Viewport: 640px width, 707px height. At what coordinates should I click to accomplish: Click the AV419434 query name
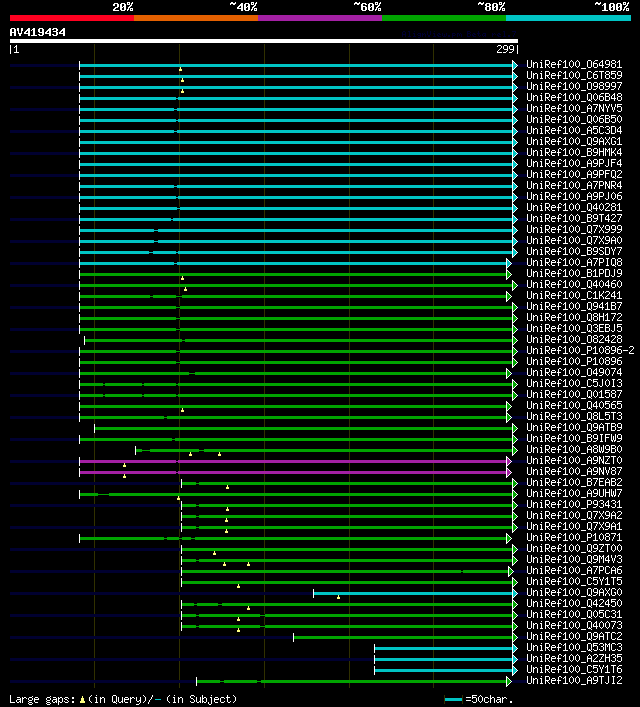pyautogui.click(x=37, y=32)
